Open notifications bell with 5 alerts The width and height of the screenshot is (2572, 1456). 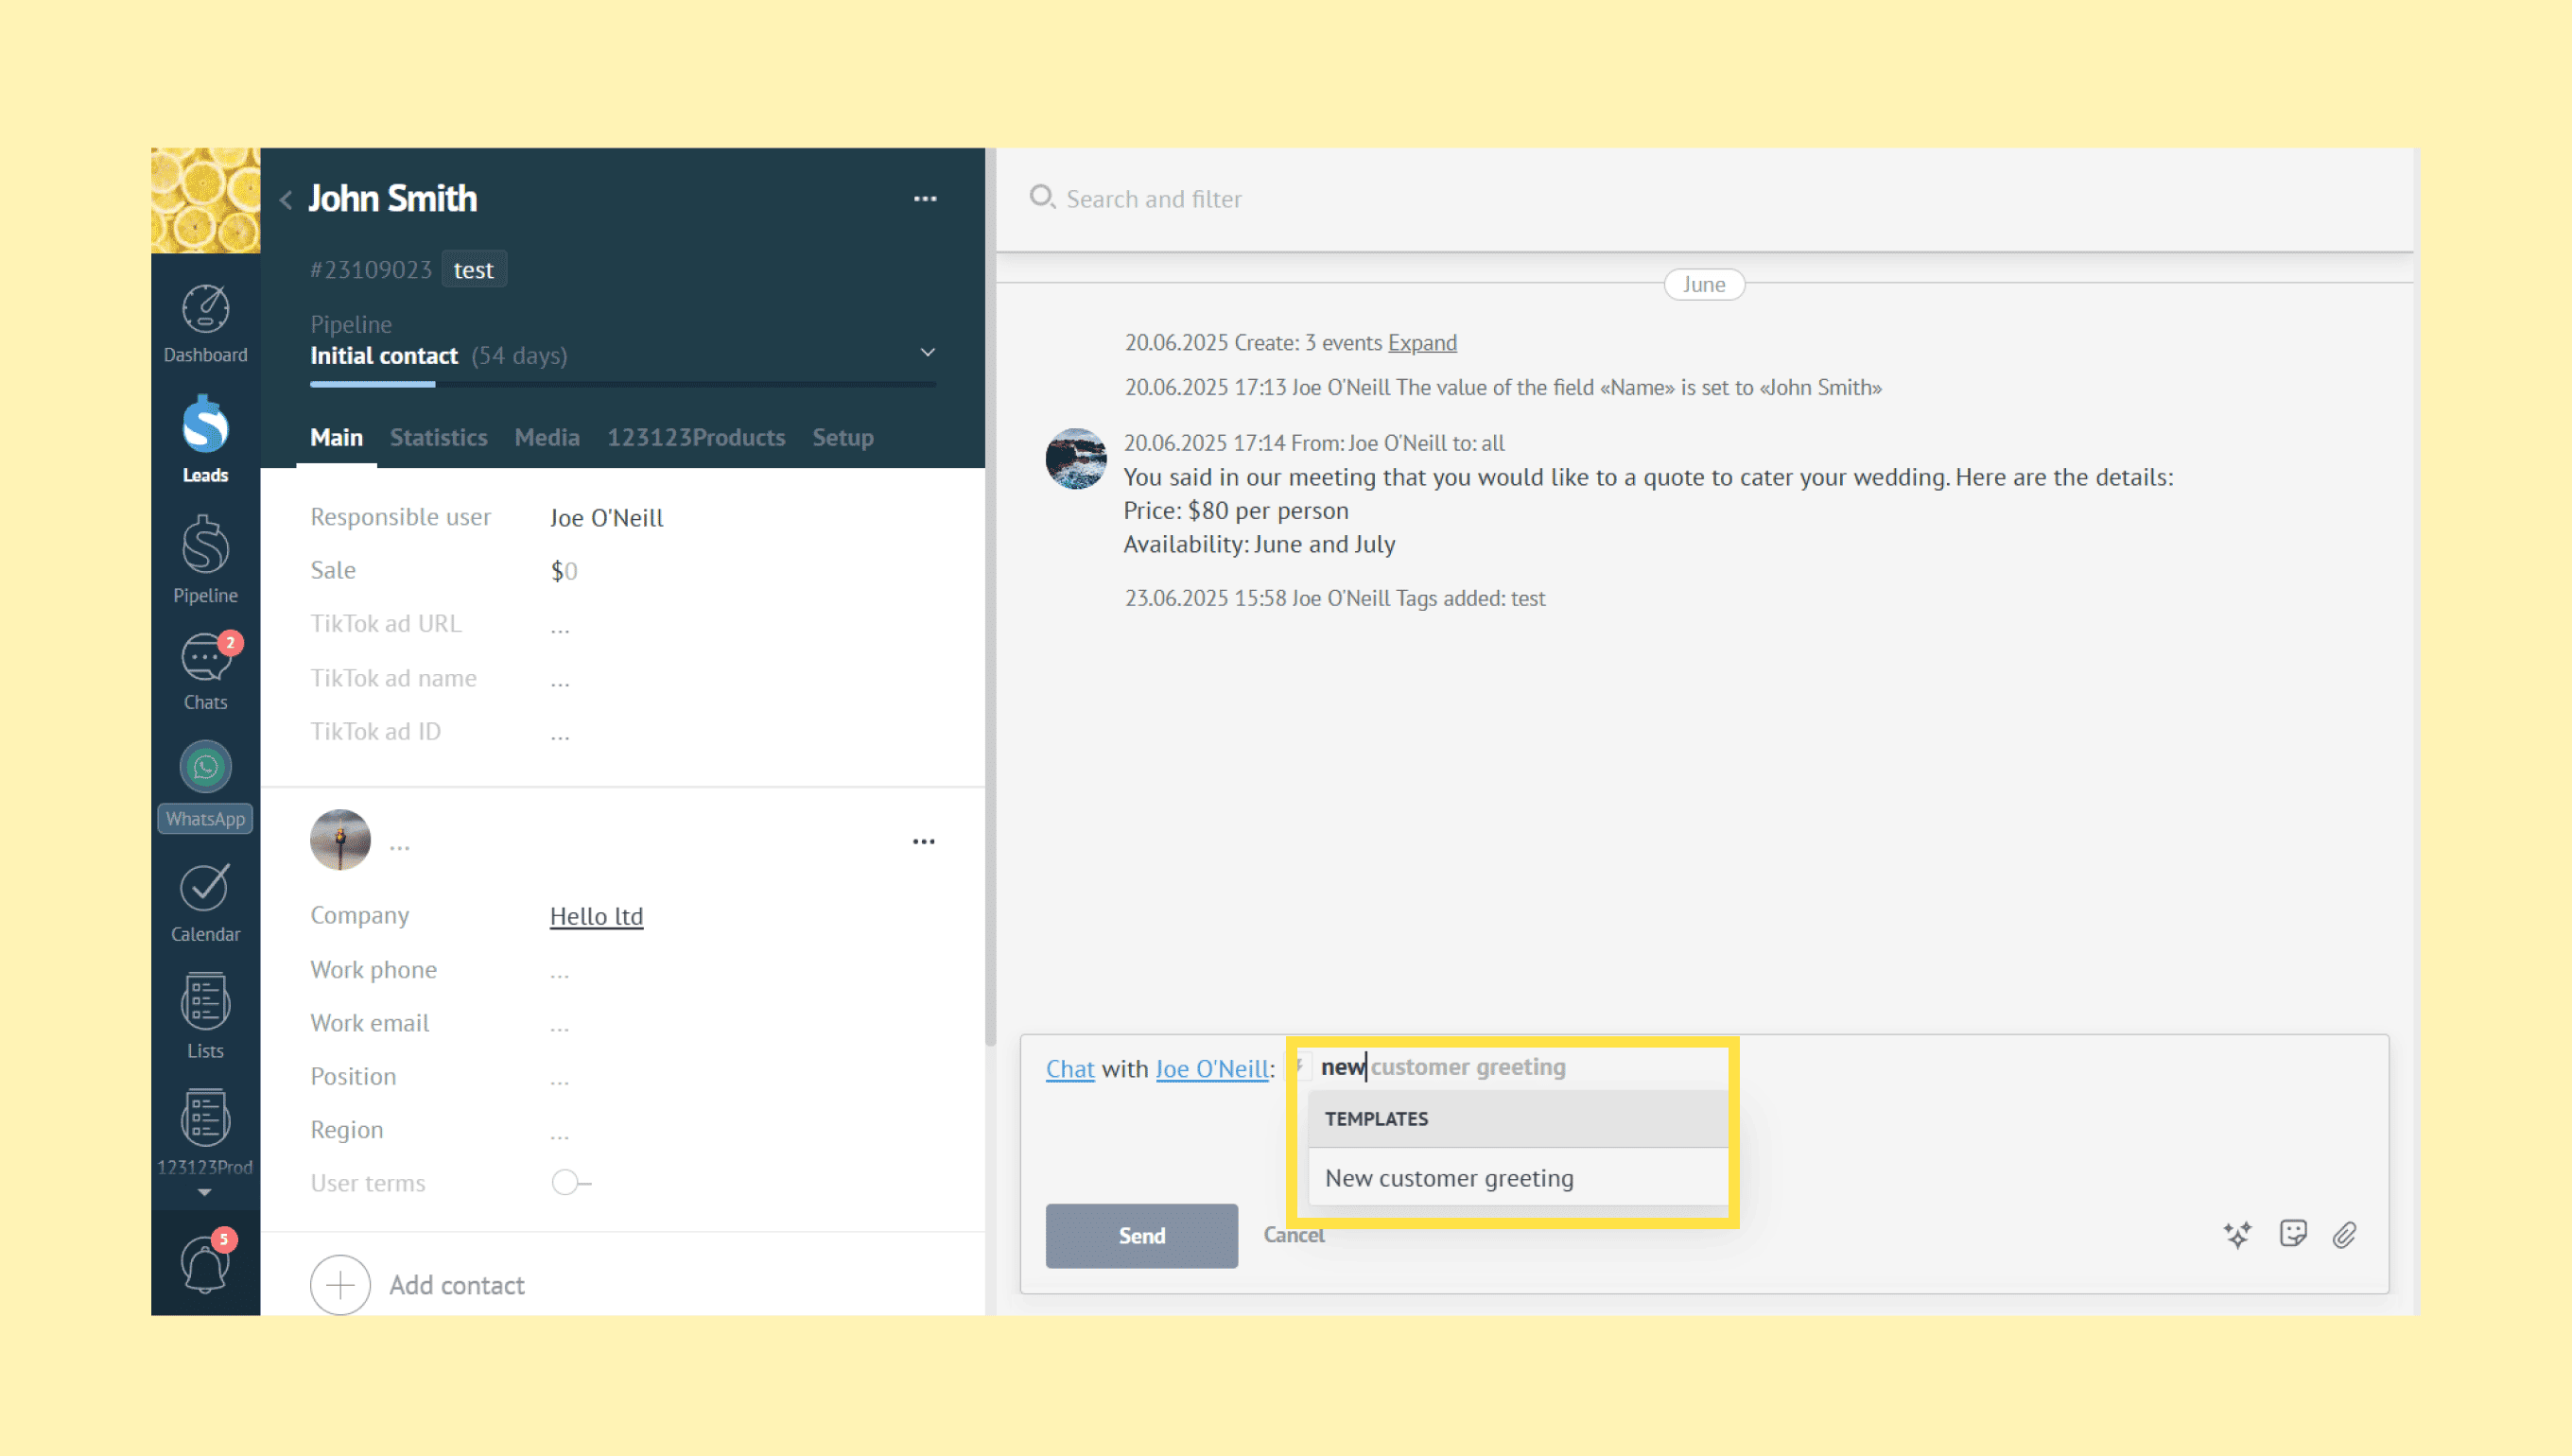click(x=205, y=1264)
